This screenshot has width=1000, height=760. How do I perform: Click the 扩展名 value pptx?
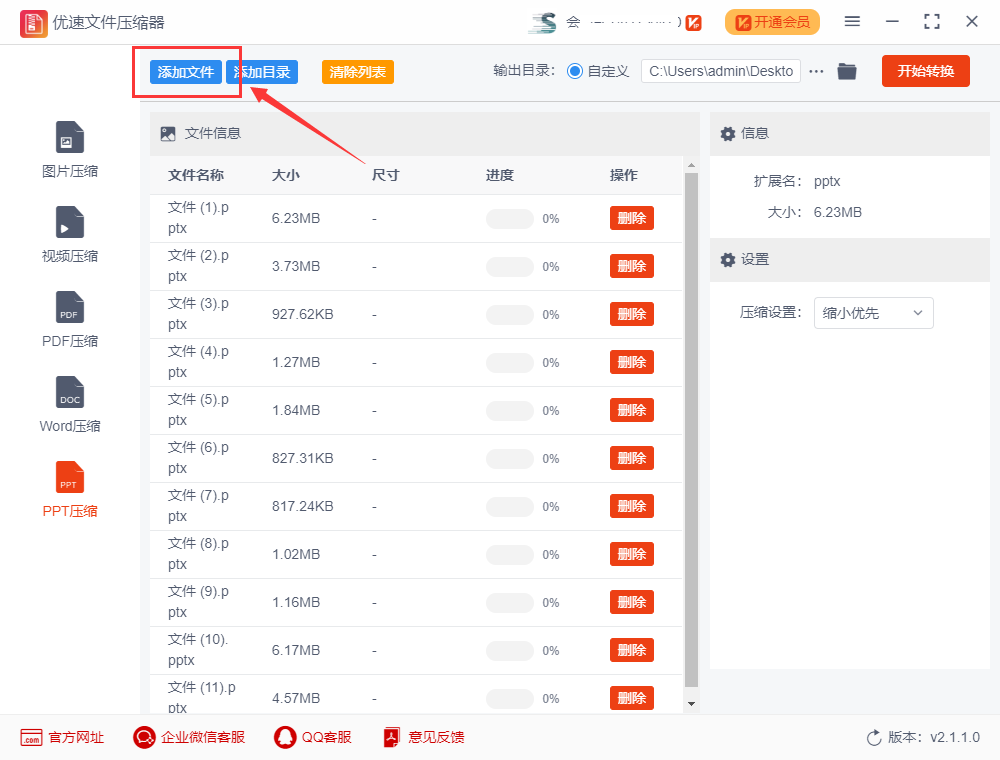pyautogui.click(x=827, y=182)
